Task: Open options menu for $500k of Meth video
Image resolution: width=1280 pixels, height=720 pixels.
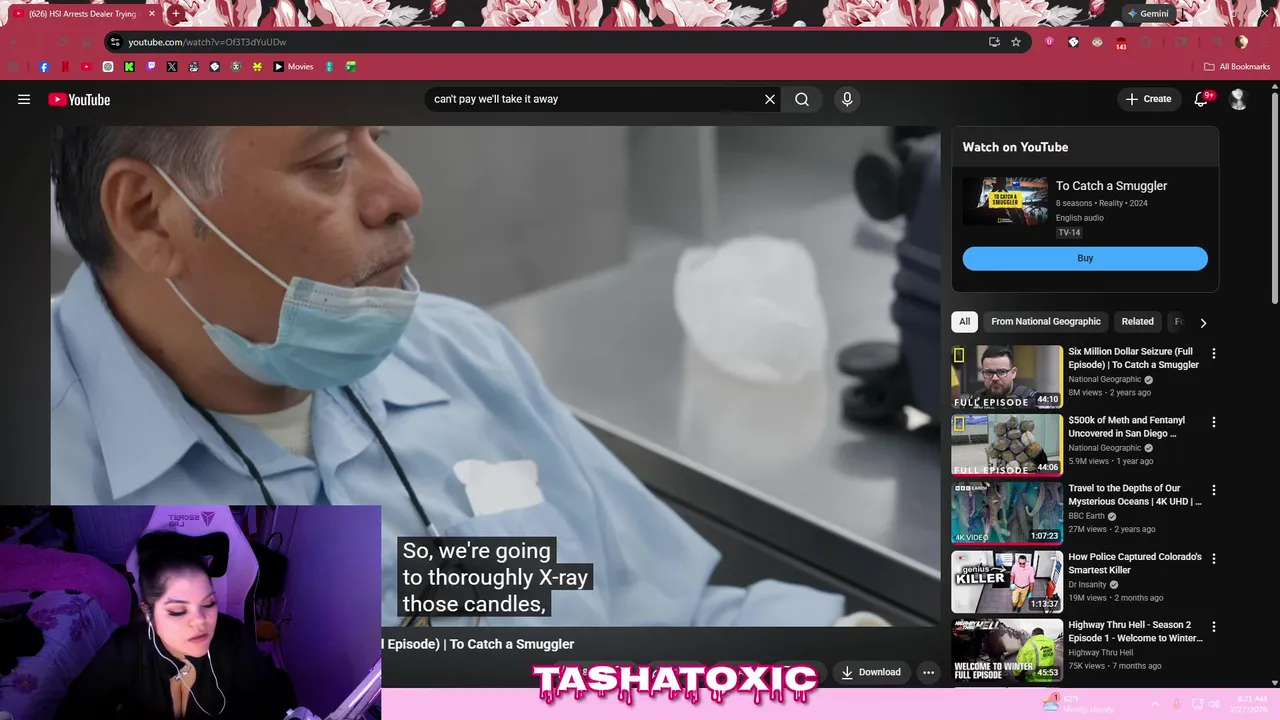Action: click(x=1214, y=422)
